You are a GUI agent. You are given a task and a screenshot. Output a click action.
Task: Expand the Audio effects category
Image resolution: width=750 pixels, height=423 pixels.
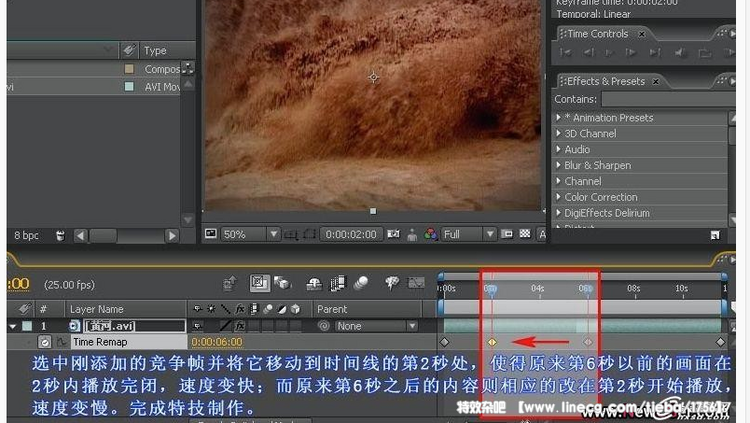[x=558, y=149]
